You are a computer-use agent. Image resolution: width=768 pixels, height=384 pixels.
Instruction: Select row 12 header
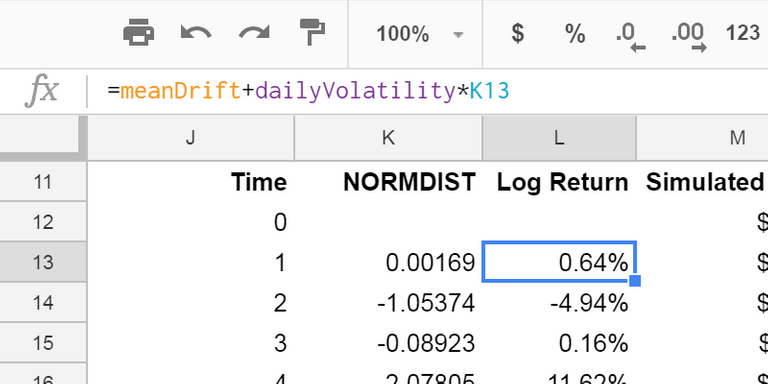[43, 222]
